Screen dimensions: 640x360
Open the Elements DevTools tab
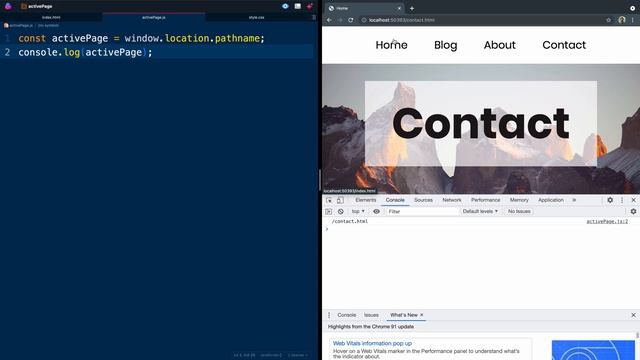366,200
